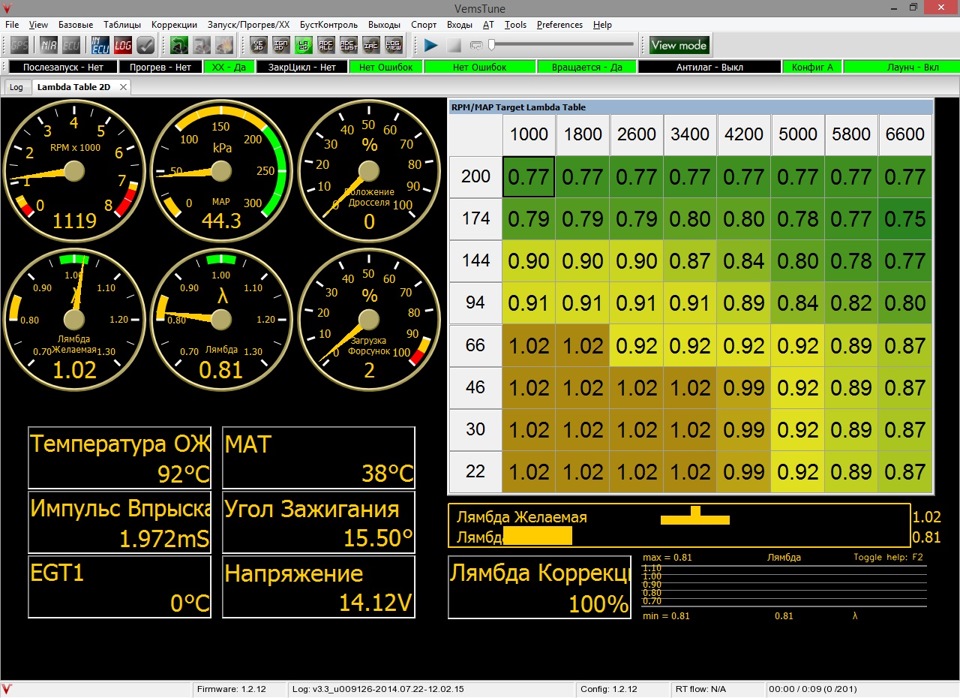The height and width of the screenshot is (698, 960).
Task: Click the ХХ - Да status indicator
Action: click(x=228, y=67)
